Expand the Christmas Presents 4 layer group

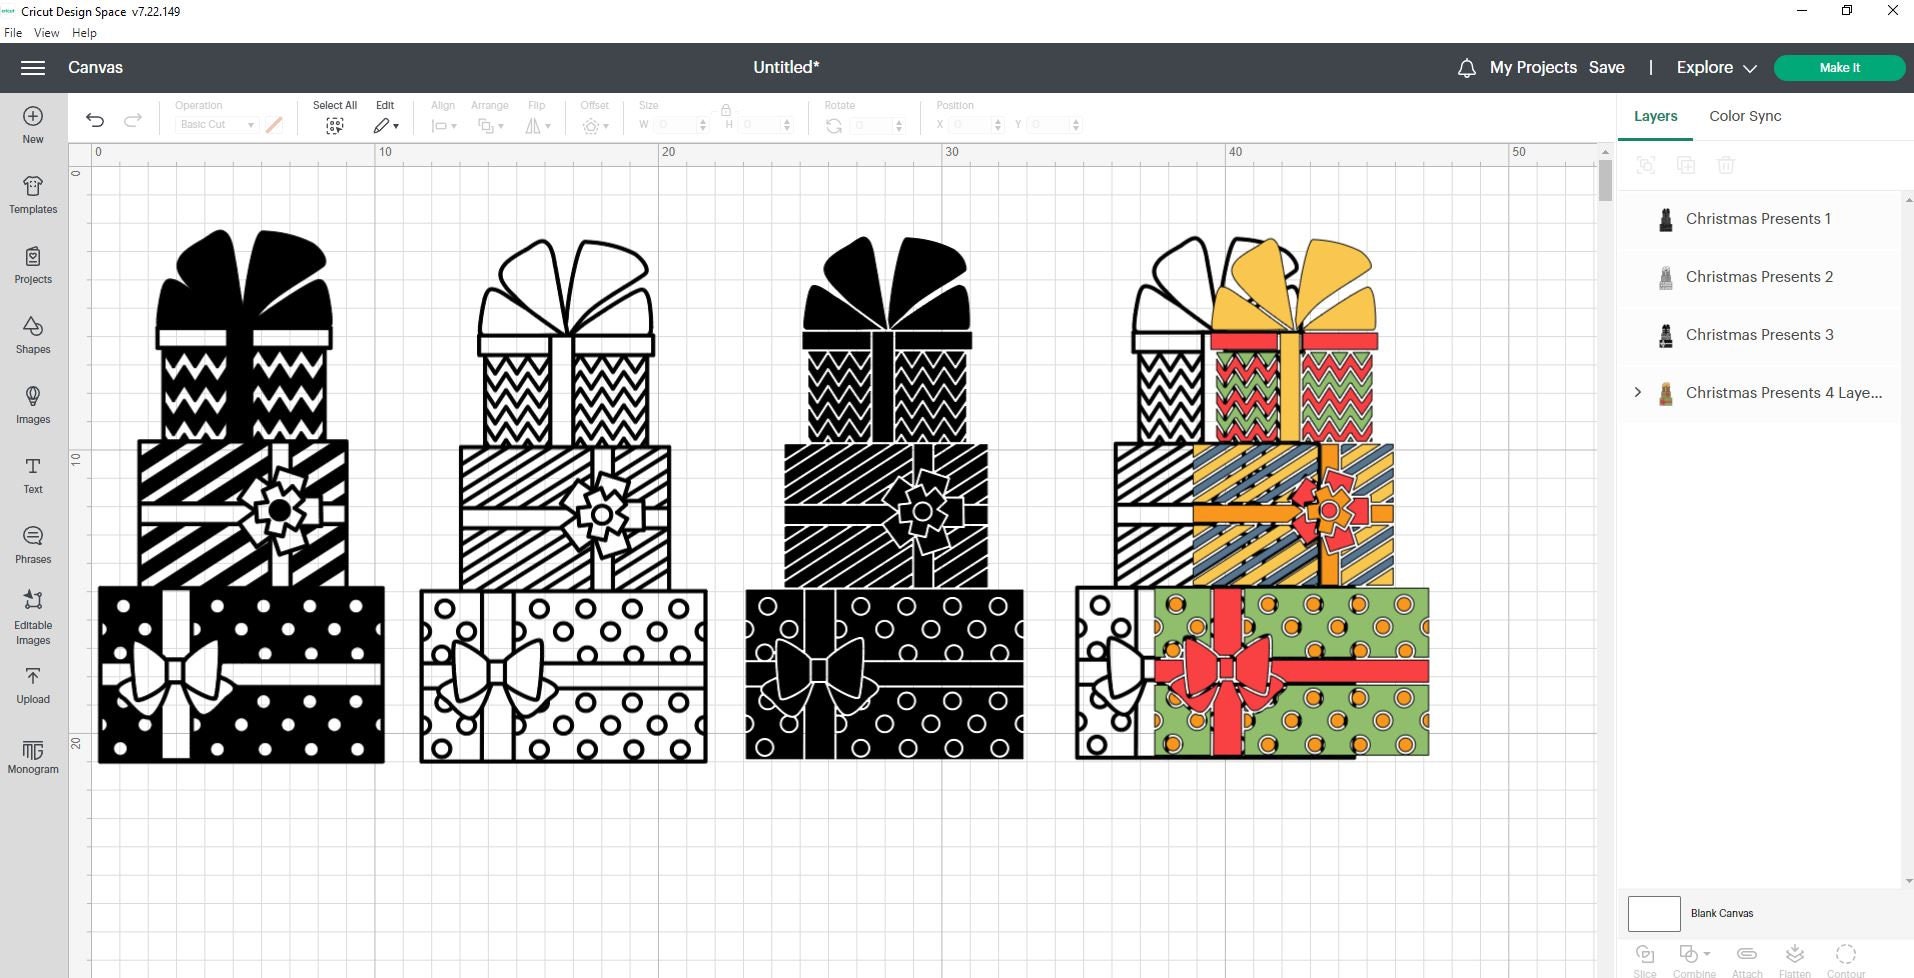1637,392
